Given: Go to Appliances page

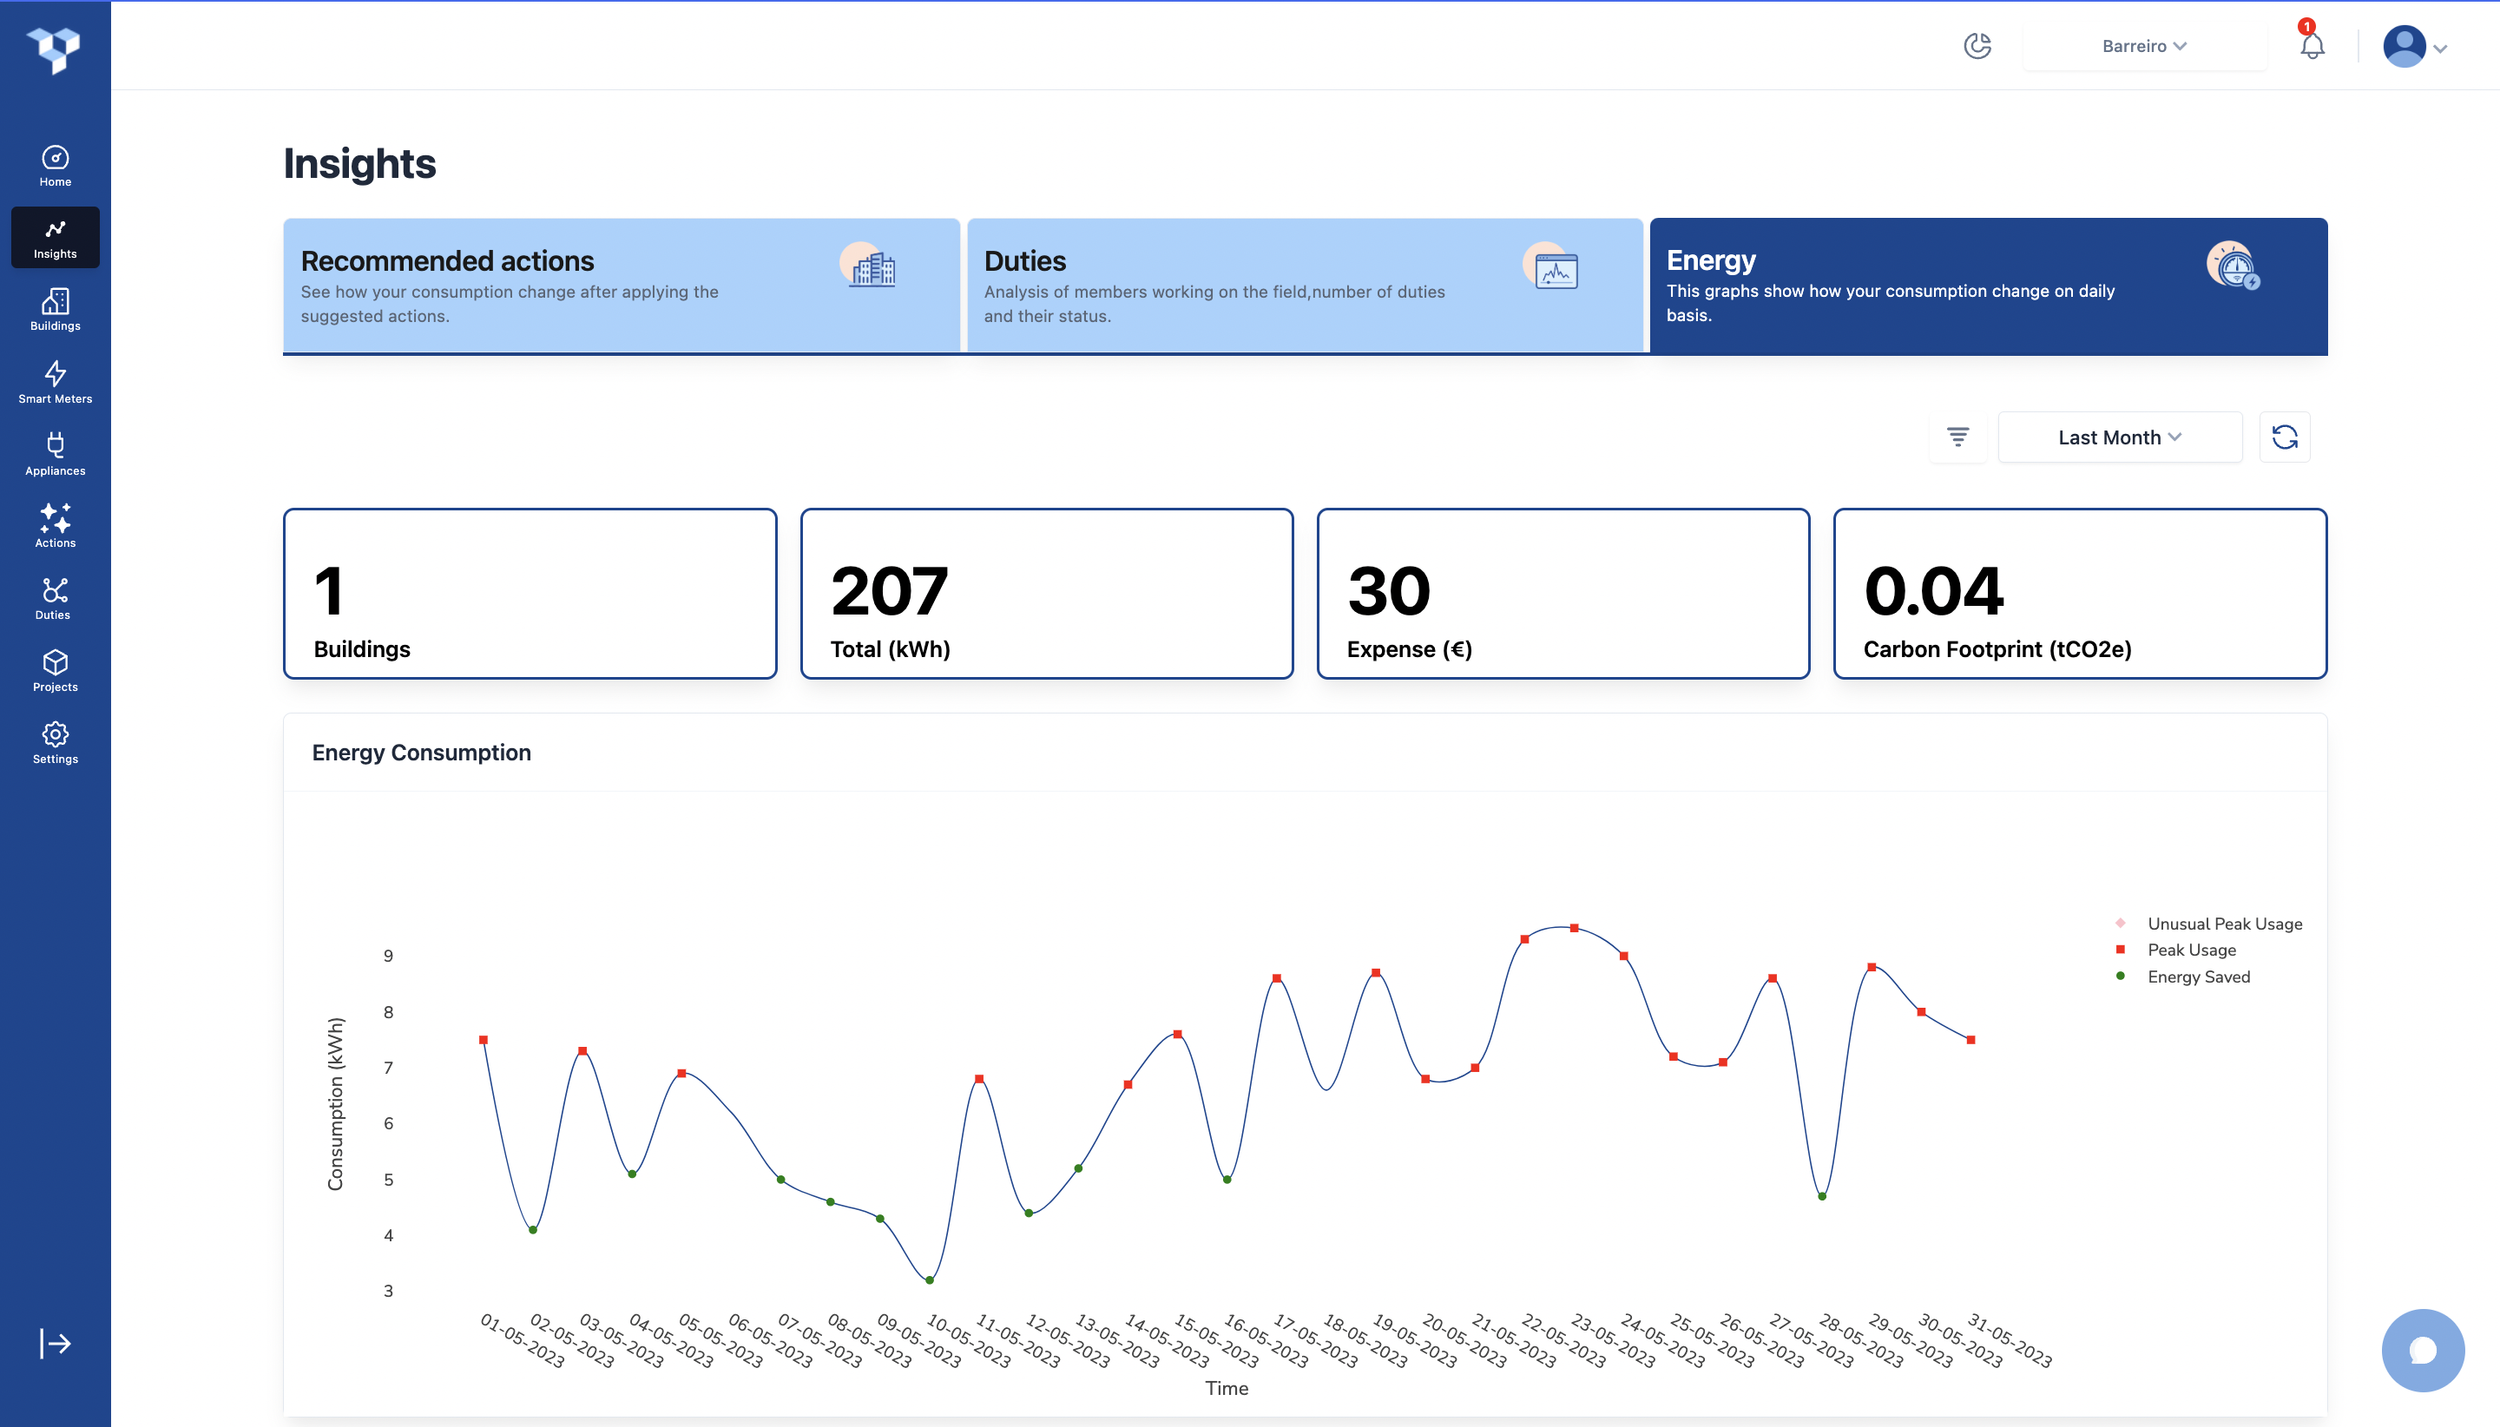Looking at the screenshot, I should pos(55,454).
